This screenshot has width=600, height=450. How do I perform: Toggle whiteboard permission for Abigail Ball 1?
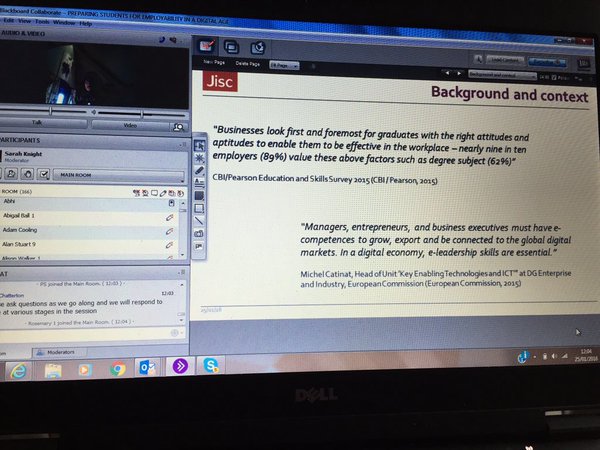pyautogui.click(x=170, y=217)
